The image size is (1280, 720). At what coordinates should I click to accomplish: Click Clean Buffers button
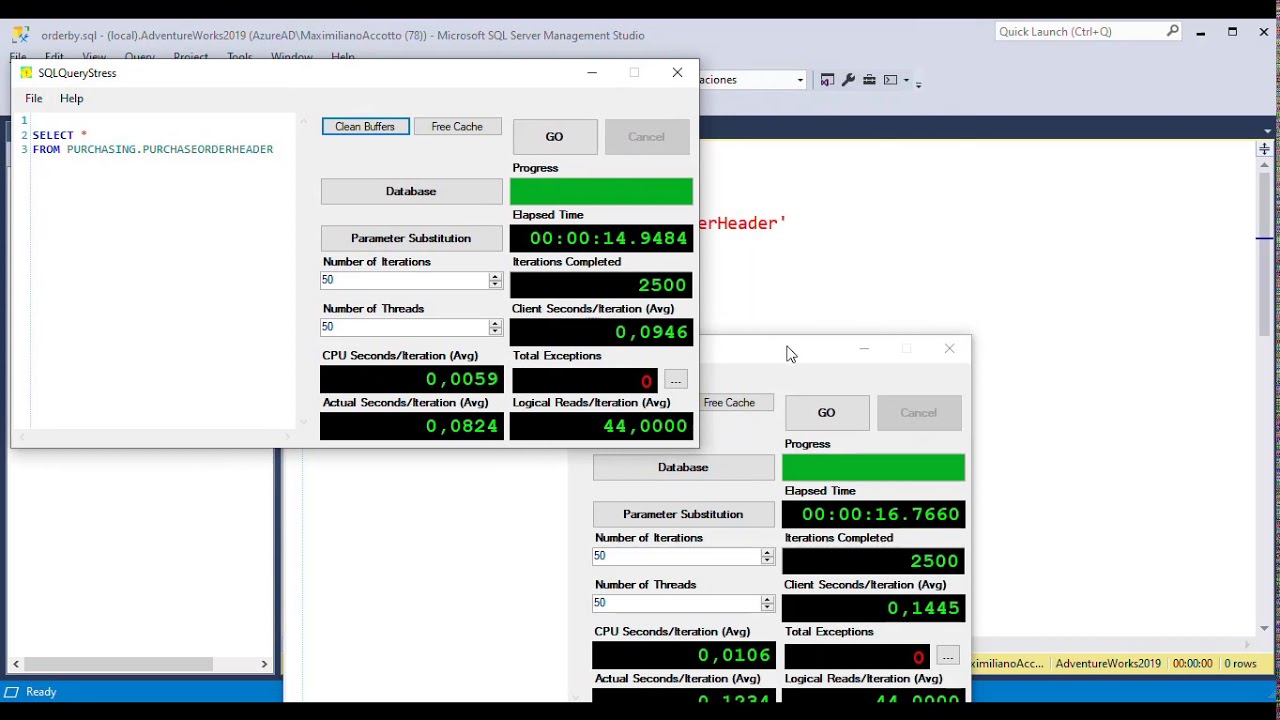click(365, 126)
